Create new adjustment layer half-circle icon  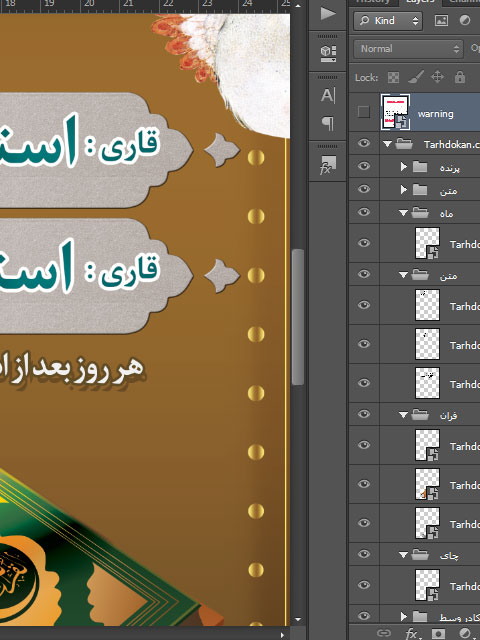(465, 633)
